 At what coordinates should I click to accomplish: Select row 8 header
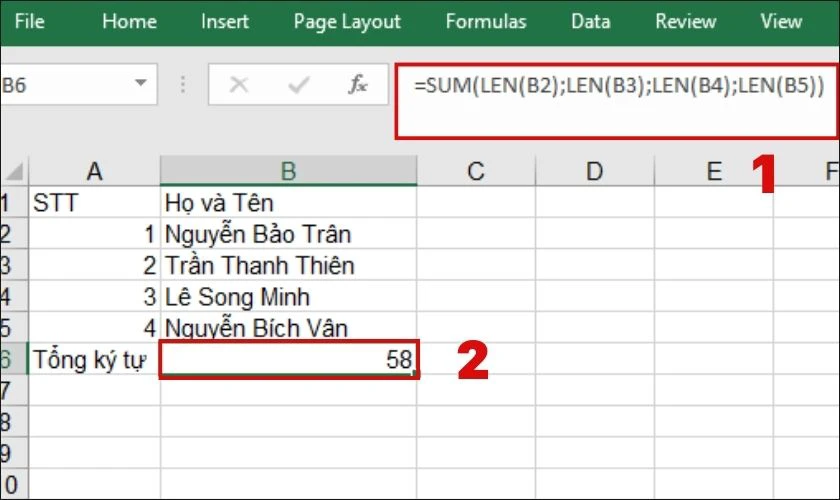pos(13,422)
